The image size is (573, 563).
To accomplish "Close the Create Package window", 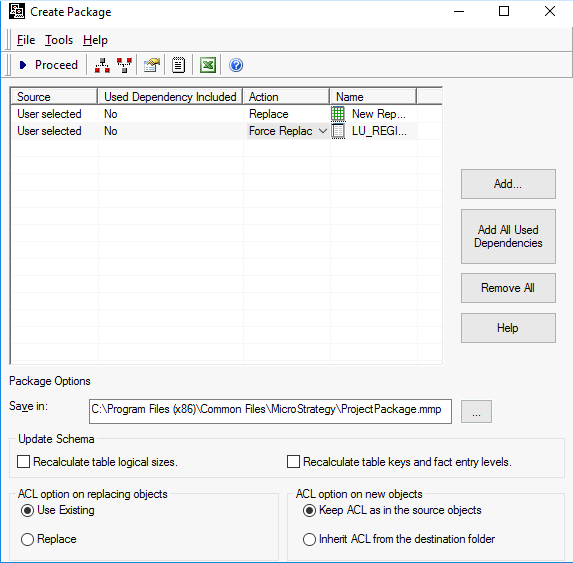I will click(x=550, y=11).
